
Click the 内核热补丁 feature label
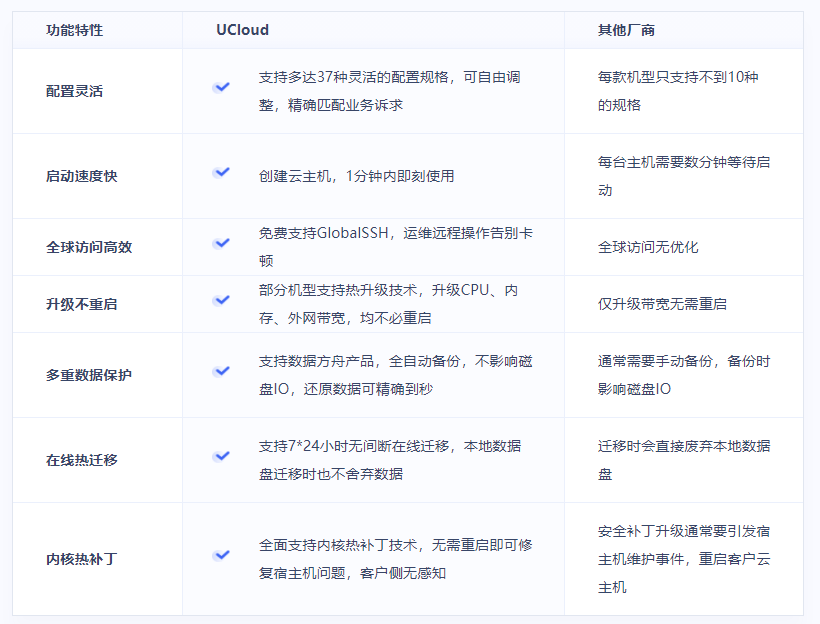(82, 559)
